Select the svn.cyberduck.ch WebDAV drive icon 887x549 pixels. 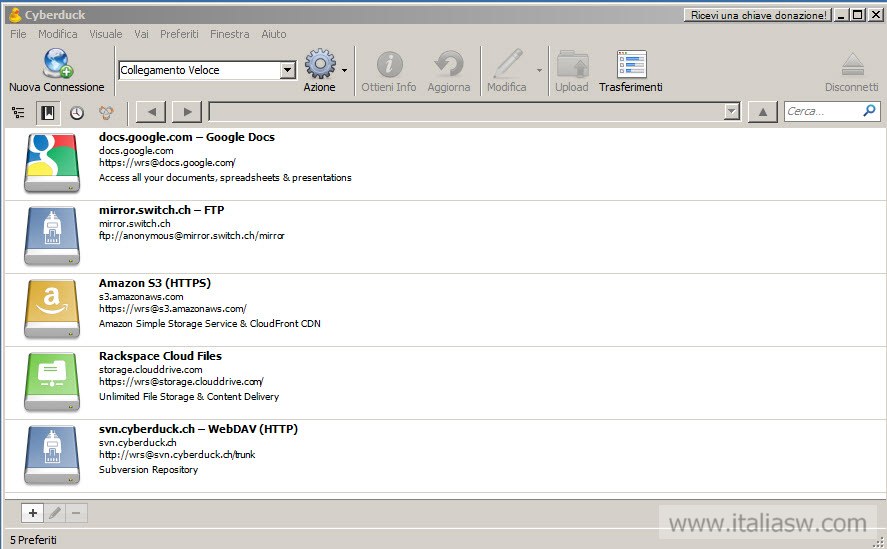(x=52, y=456)
